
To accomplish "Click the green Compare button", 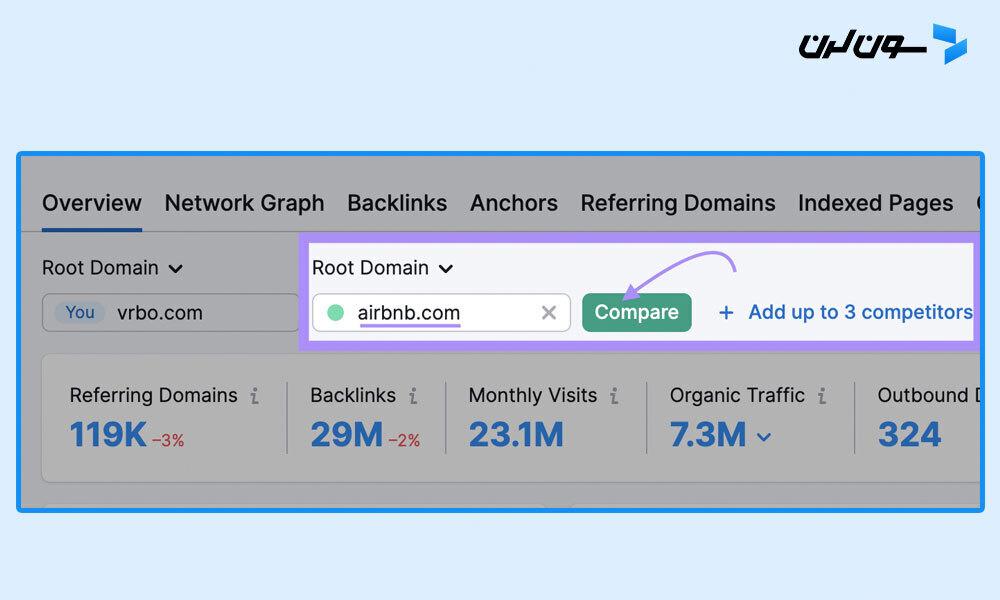I will coord(636,312).
